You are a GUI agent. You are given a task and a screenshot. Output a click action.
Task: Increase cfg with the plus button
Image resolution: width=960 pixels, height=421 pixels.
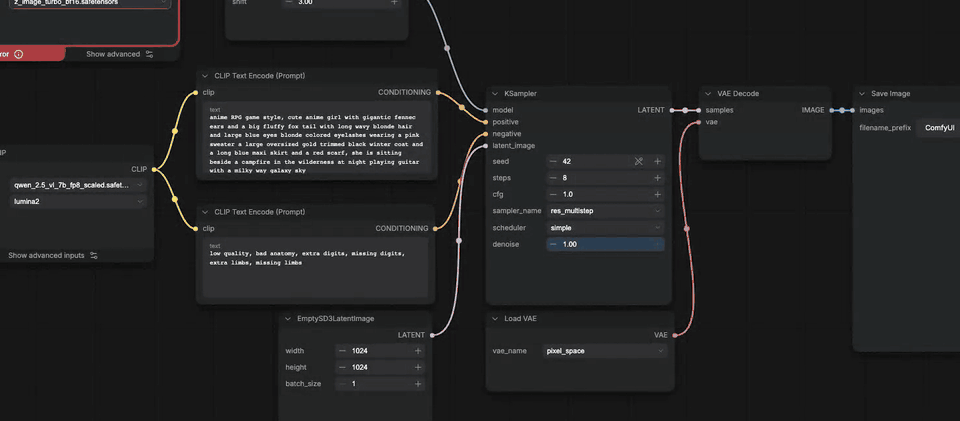coord(658,195)
